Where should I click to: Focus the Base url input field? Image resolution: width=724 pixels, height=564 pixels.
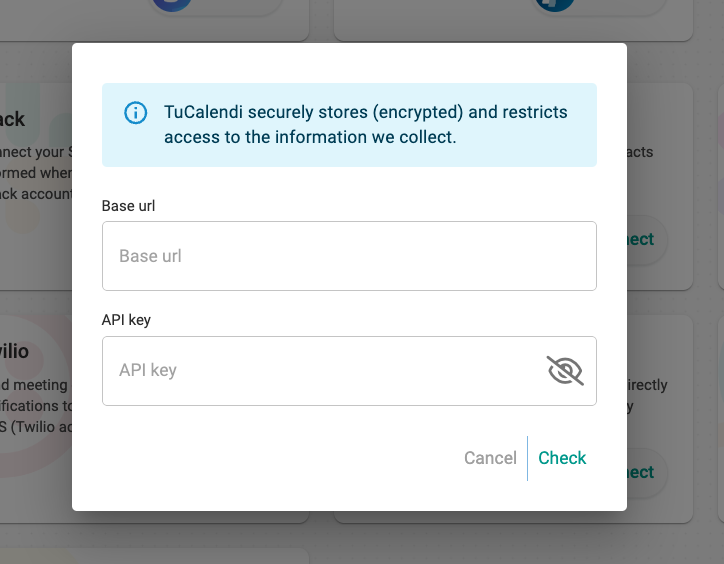click(x=349, y=256)
